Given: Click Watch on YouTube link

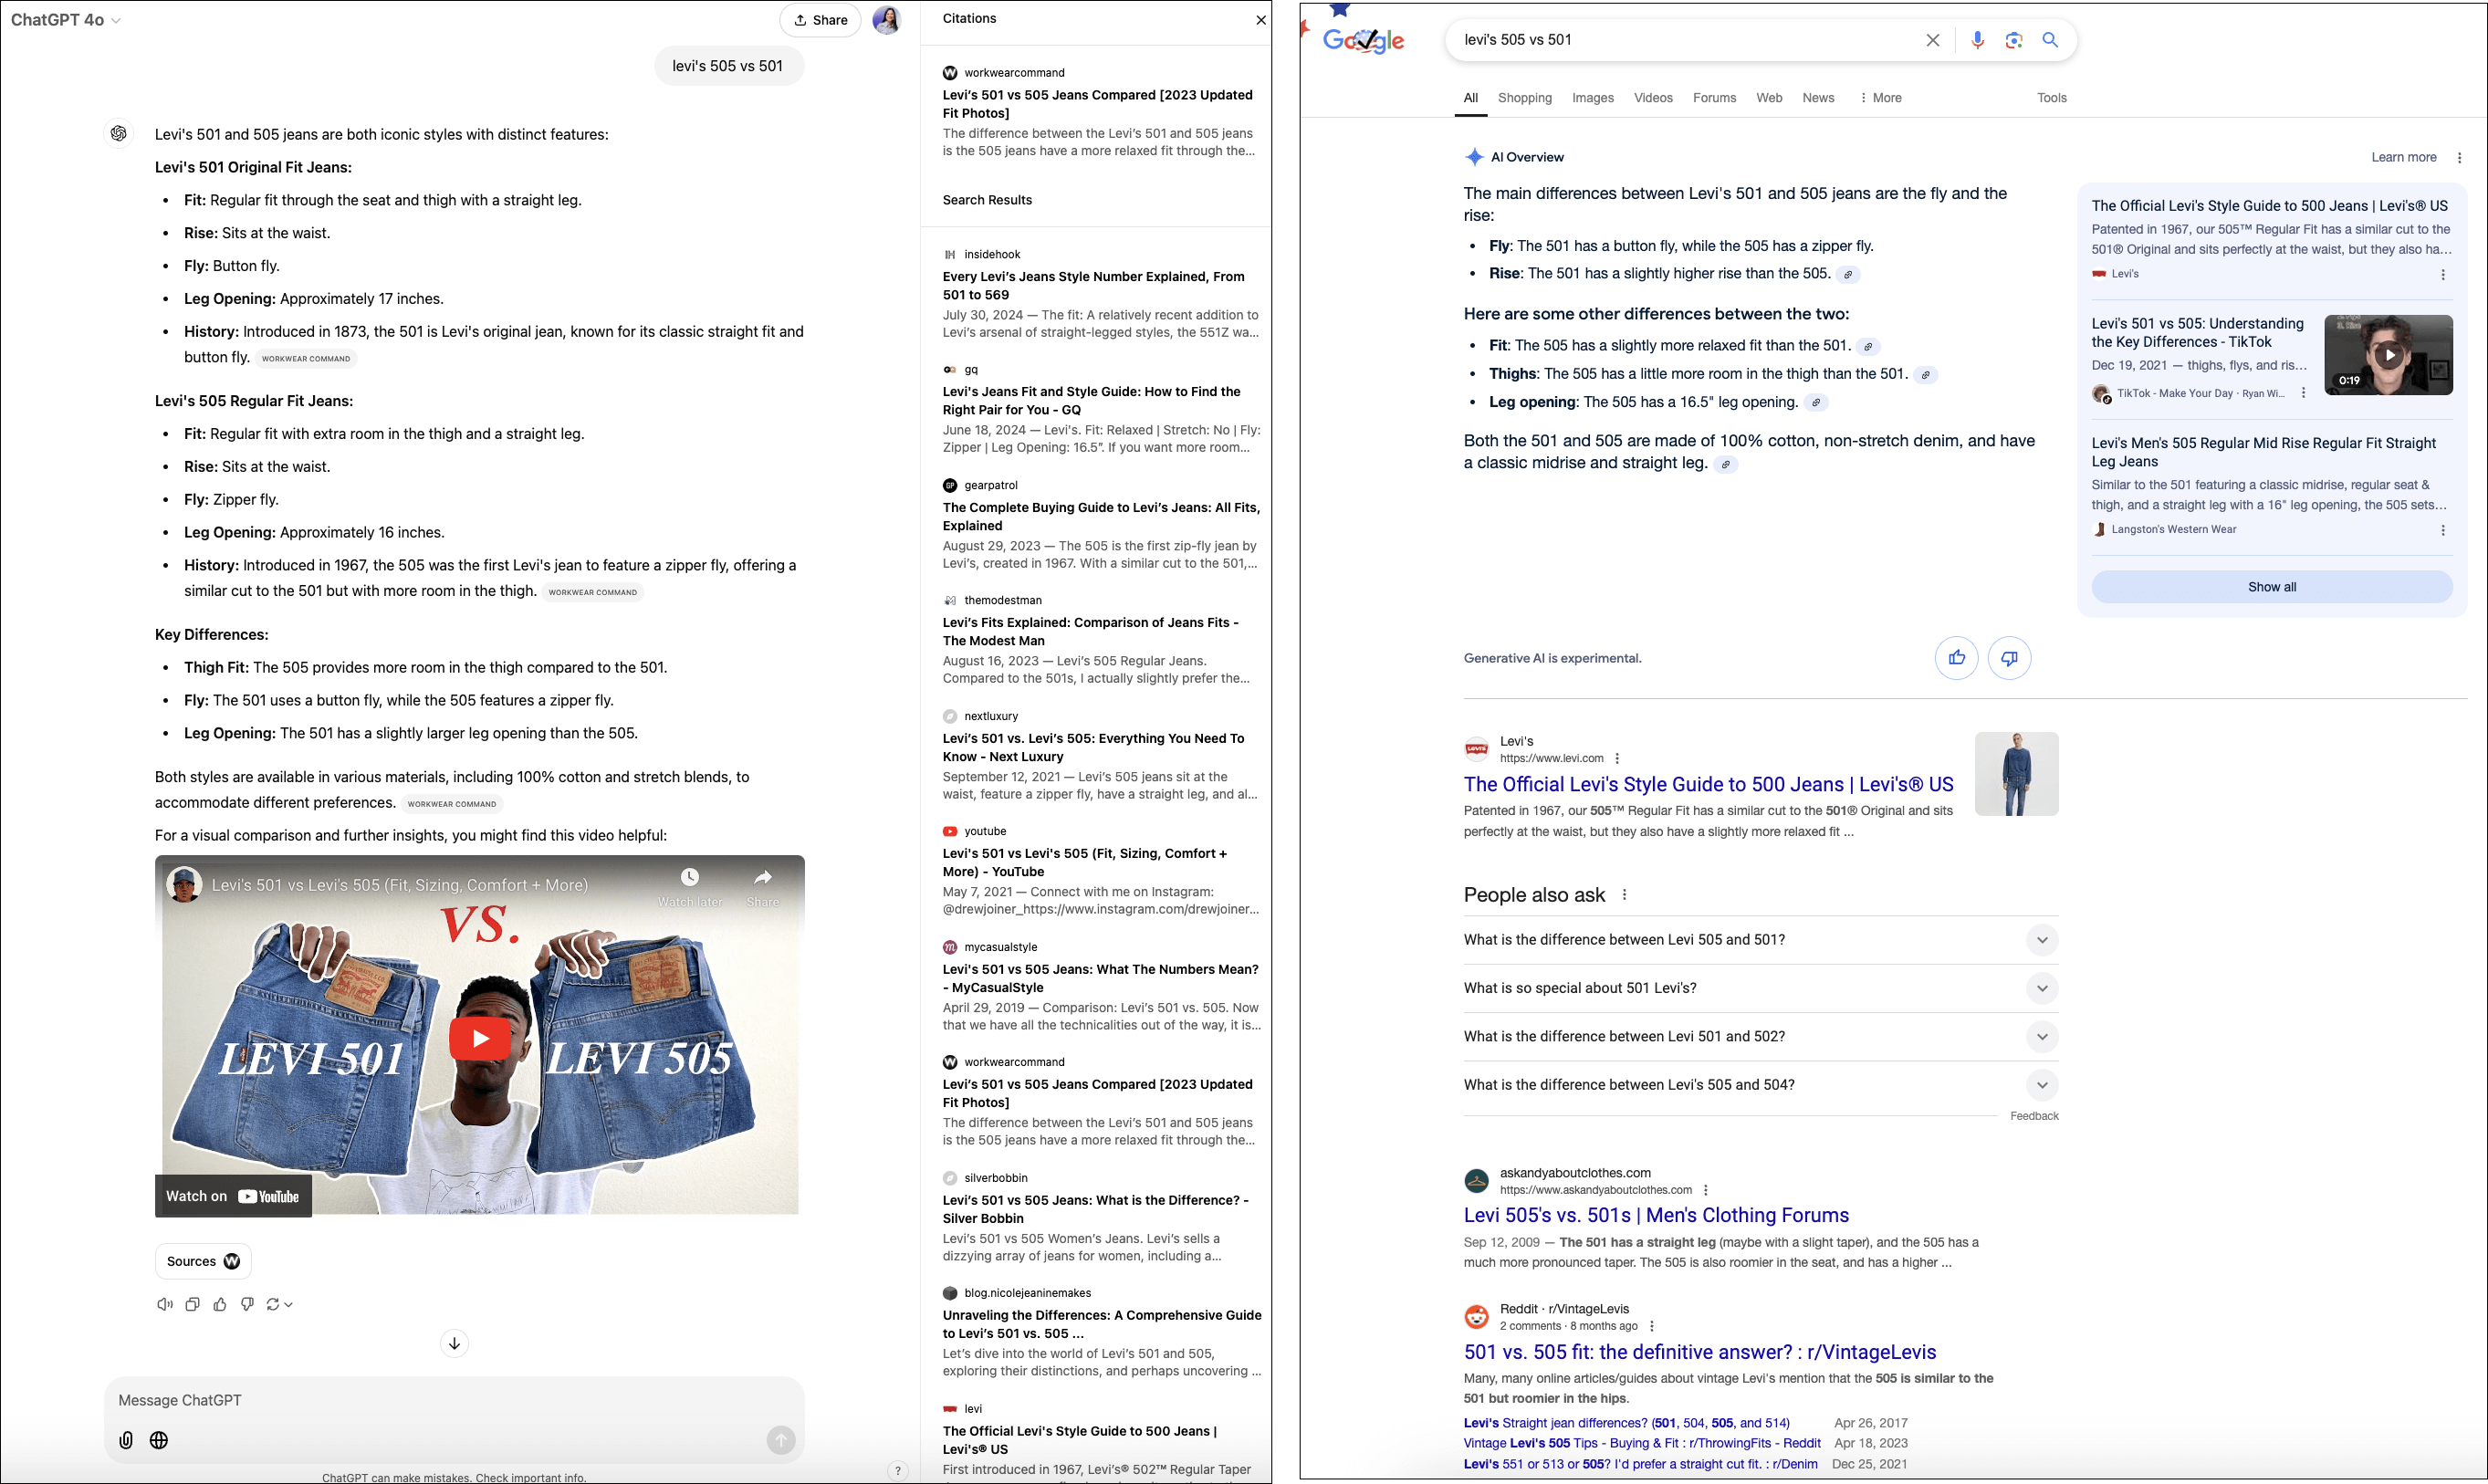Looking at the screenshot, I should pos(233,1196).
